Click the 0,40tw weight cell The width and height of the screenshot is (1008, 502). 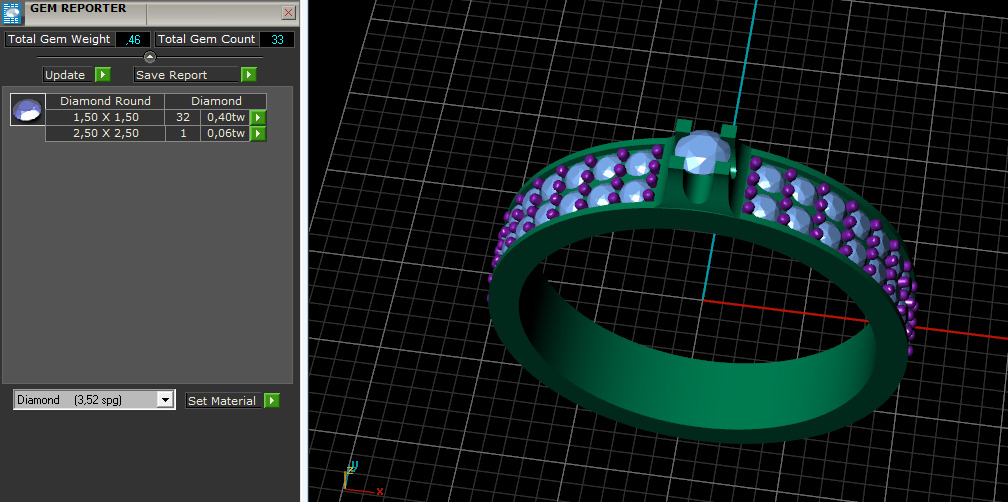click(x=226, y=117)
